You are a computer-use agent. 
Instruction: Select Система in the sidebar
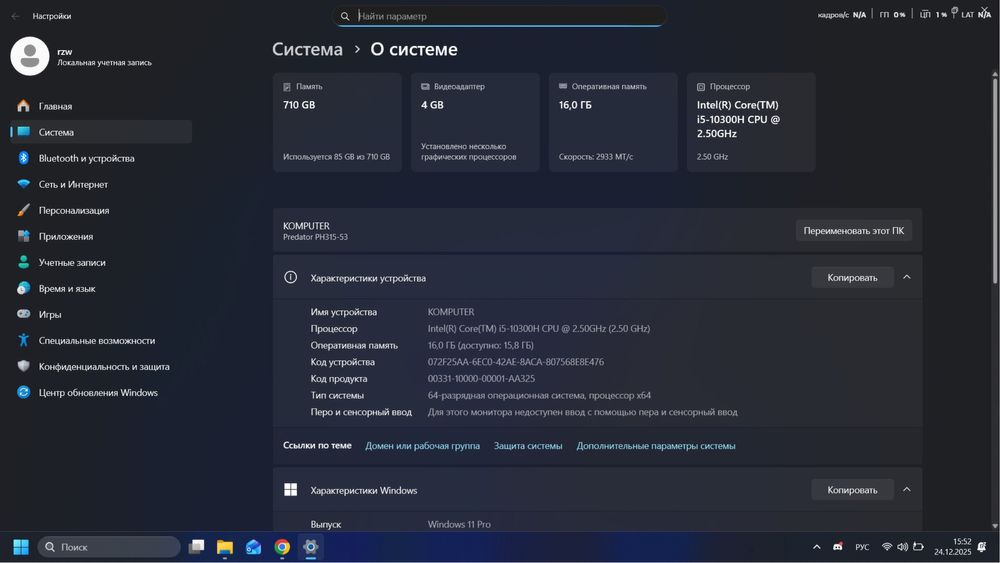(x=101, y=132)
